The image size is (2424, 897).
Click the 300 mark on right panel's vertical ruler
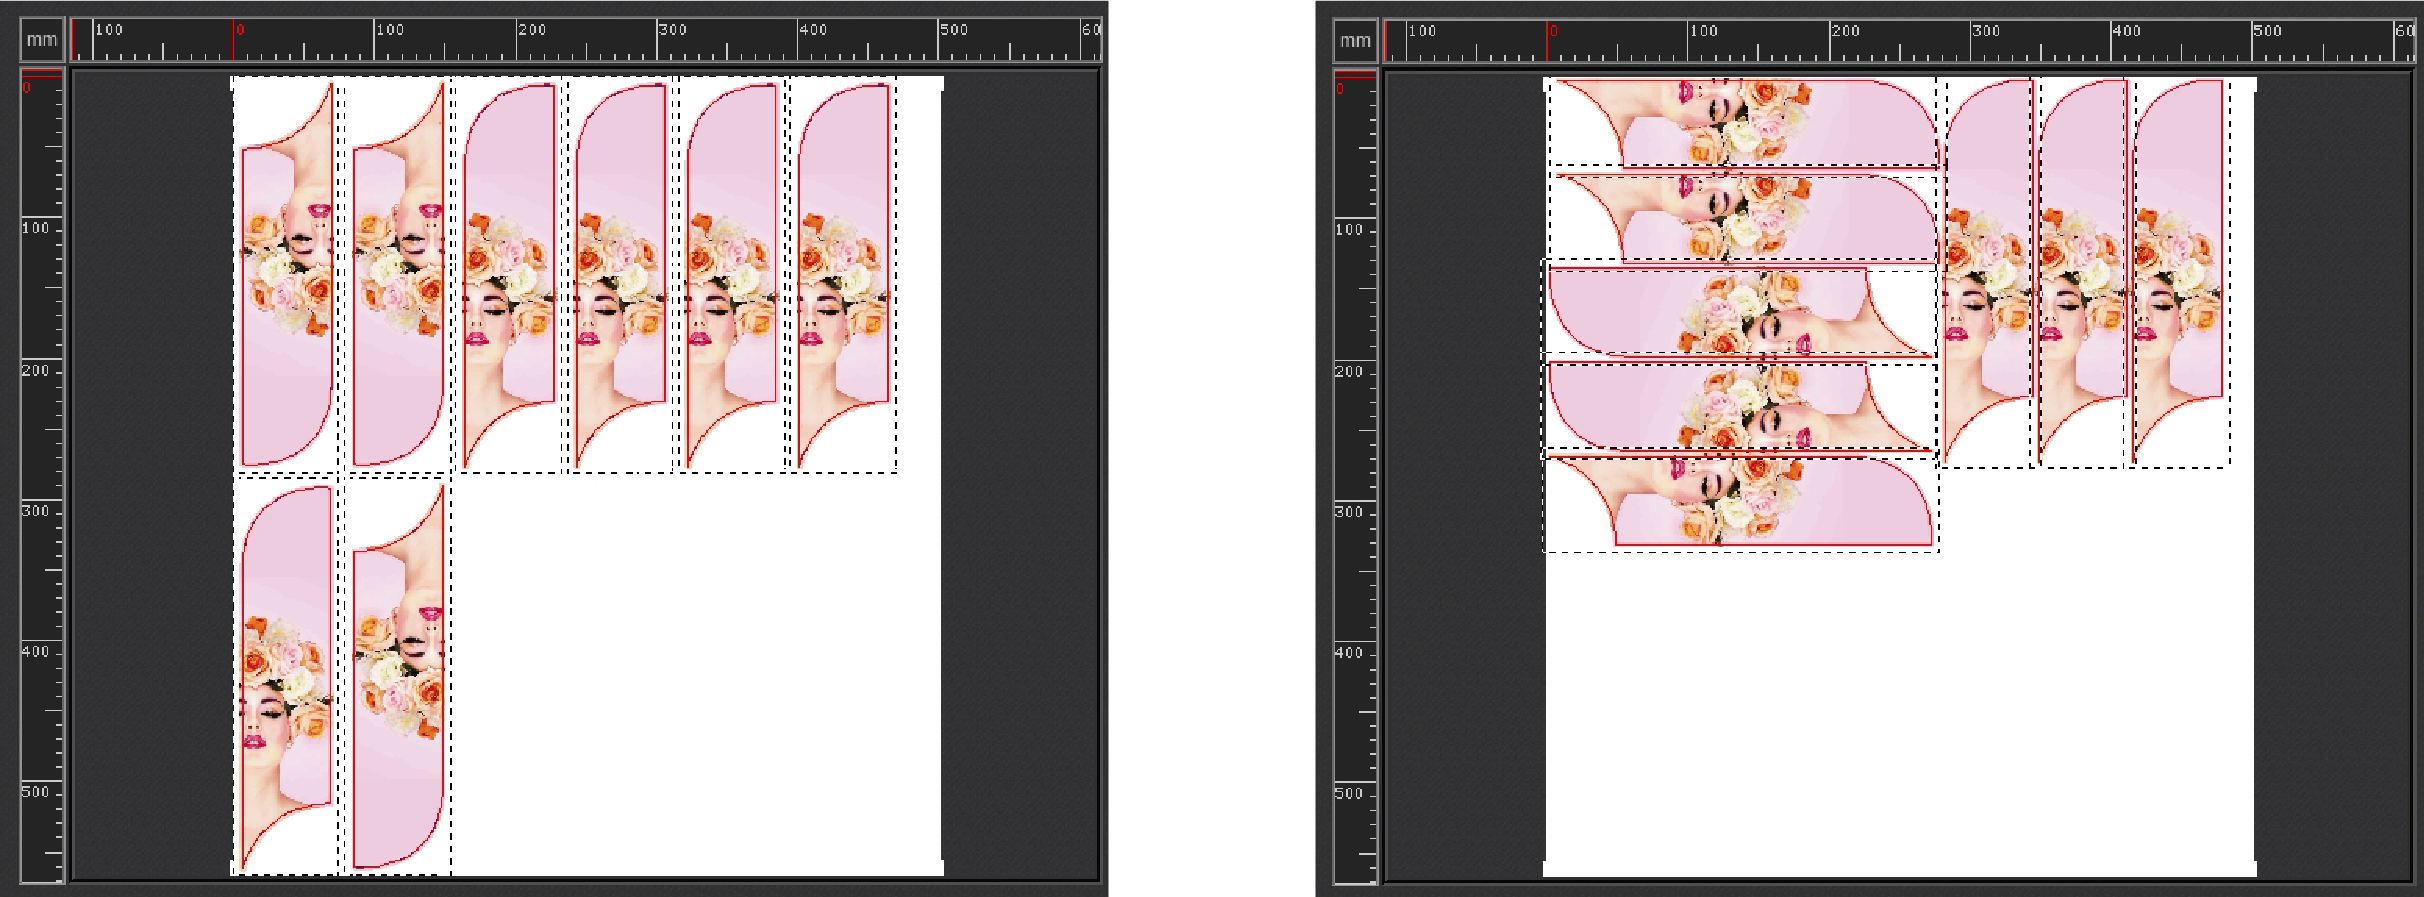pyautogui.click(x=1349, y=512)
